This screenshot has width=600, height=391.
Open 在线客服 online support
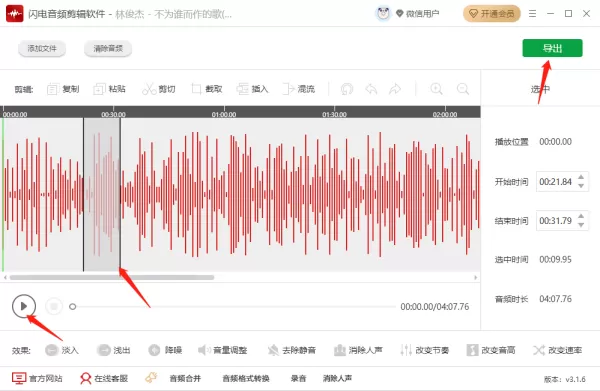[x=104, y=378]
